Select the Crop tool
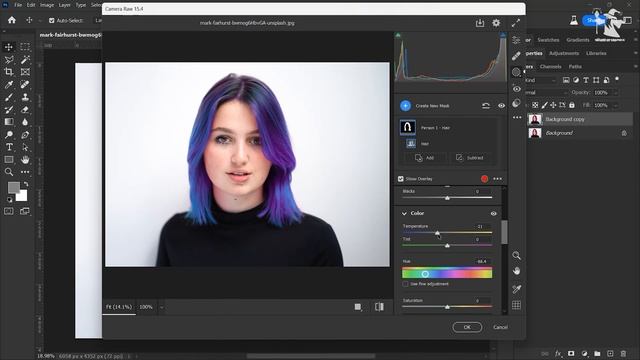This screenshot has width=640, height=360. coord(9,72)
